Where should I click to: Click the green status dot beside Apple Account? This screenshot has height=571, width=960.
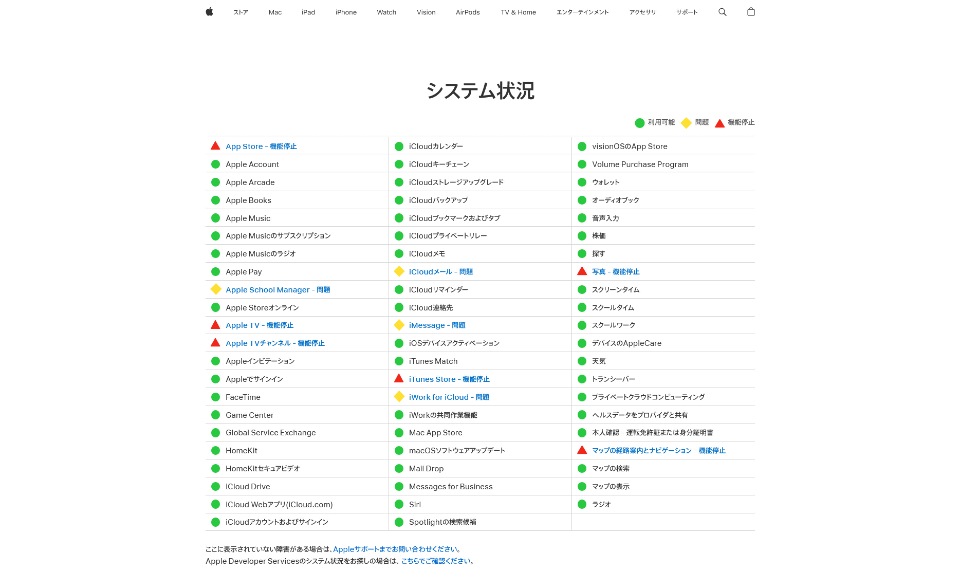(216, 164)
